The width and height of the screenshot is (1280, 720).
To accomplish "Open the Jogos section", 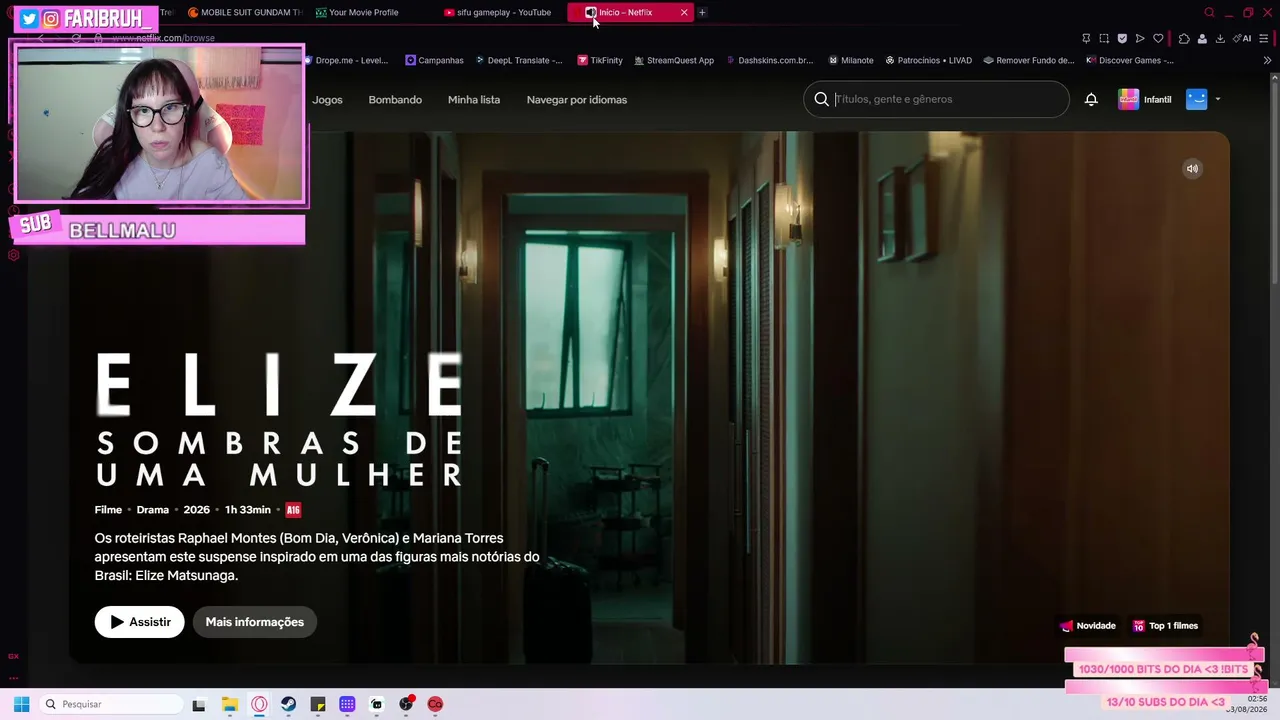I will 327,100.
